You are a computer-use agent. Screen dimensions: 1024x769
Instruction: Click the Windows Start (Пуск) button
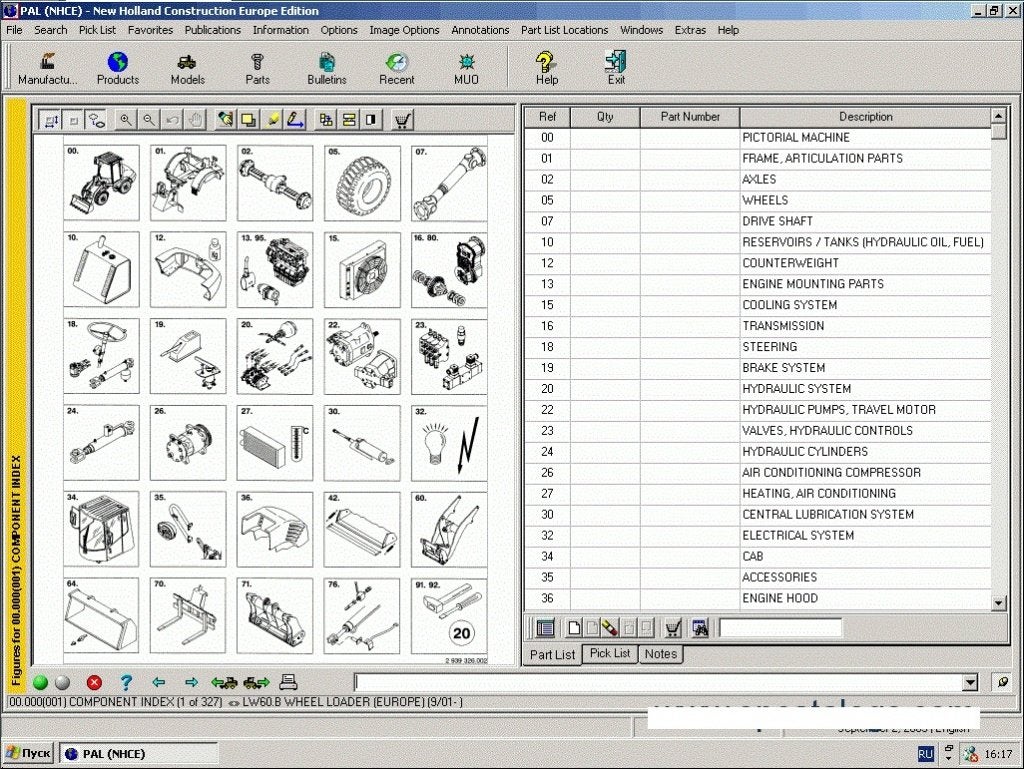(28, 753)
